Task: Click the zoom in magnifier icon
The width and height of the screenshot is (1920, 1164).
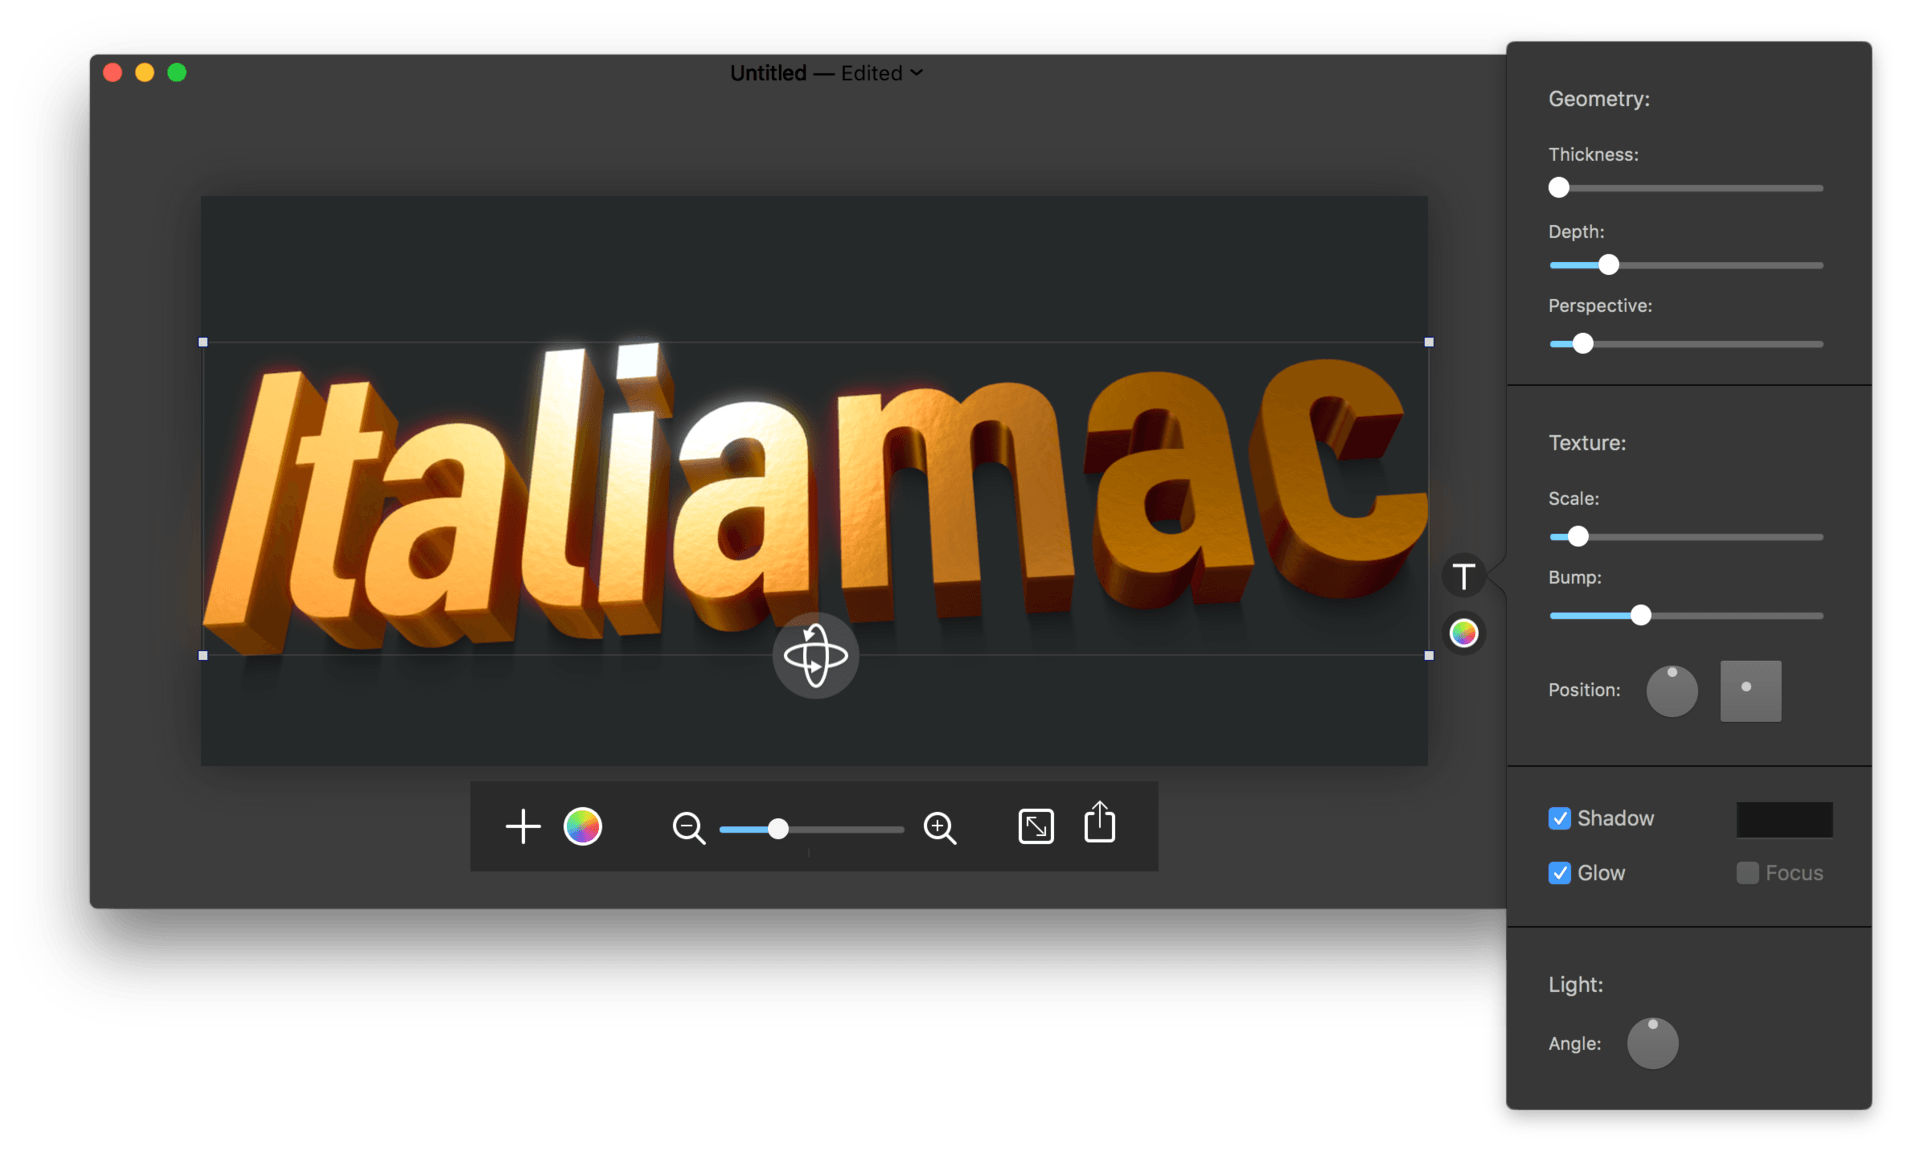Action: pos(940,828)
